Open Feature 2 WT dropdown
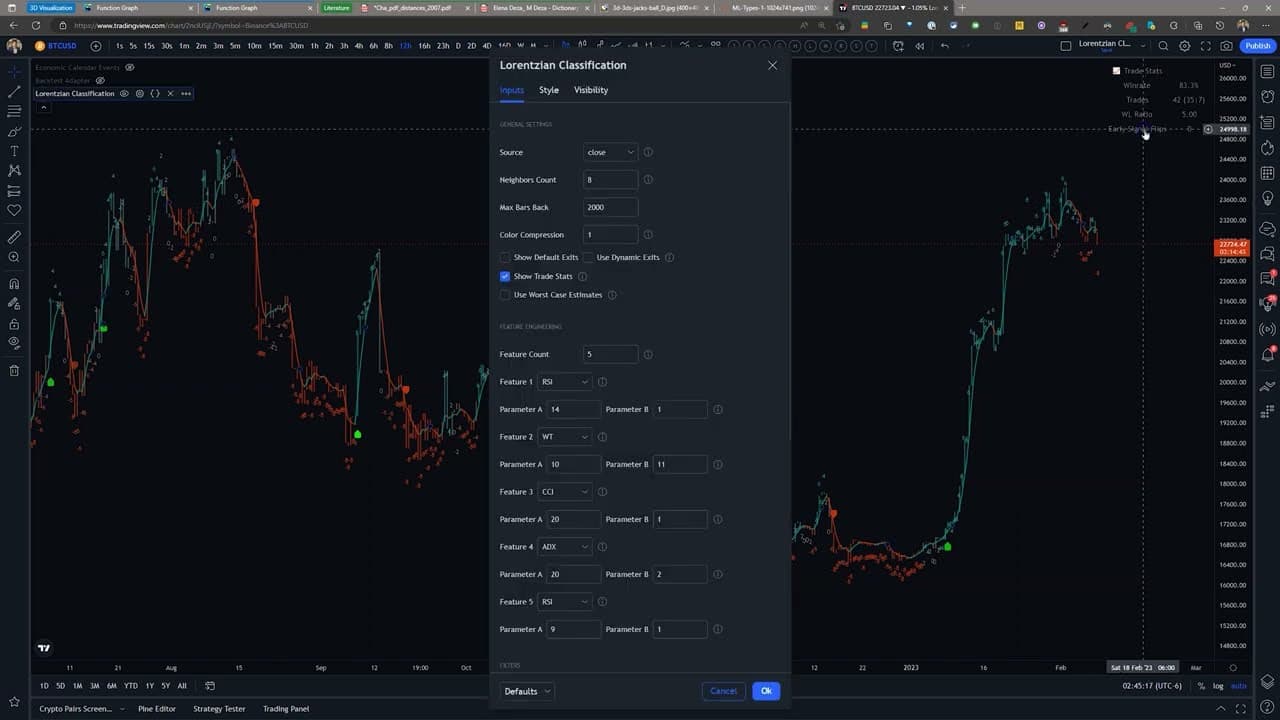 [x=565, y=437]
